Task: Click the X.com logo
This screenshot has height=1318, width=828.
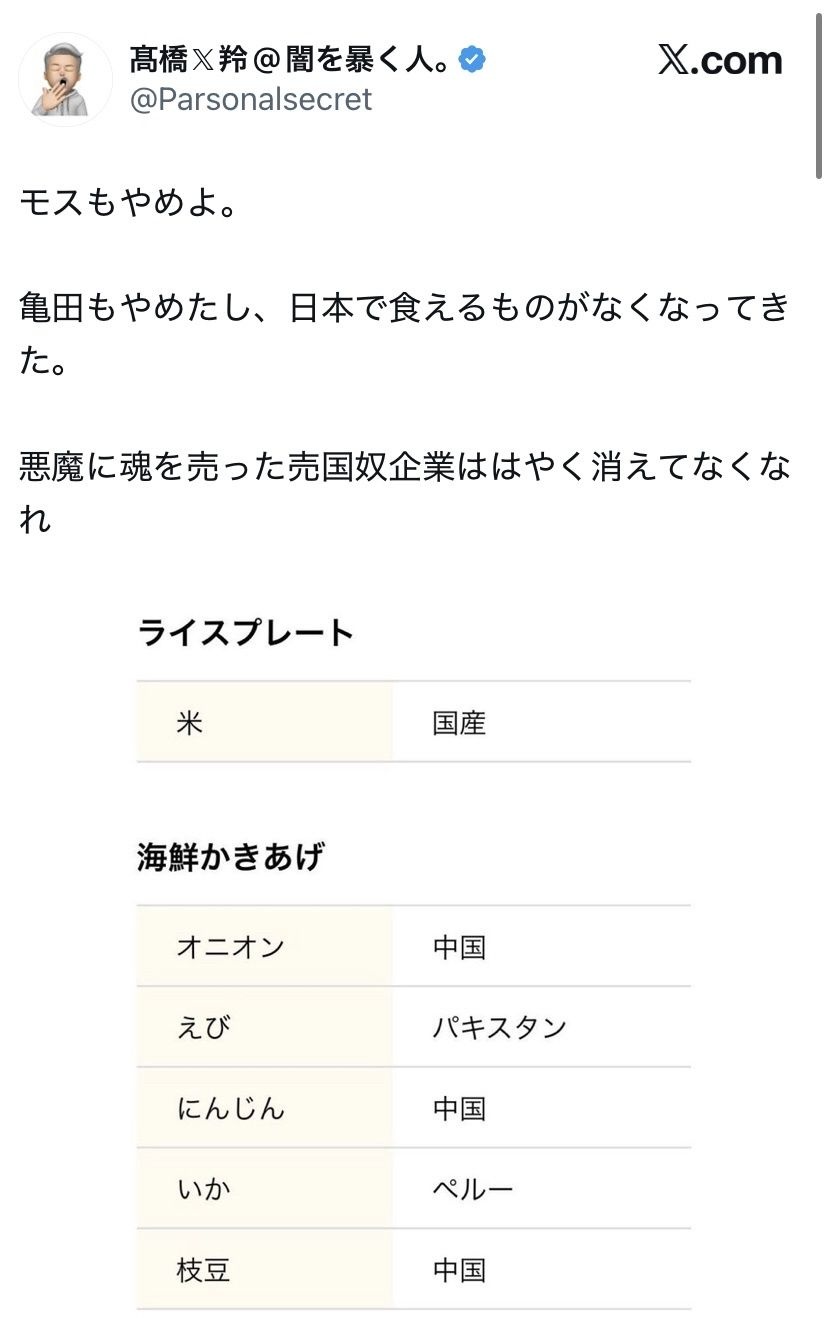Action: pos(720,61)
